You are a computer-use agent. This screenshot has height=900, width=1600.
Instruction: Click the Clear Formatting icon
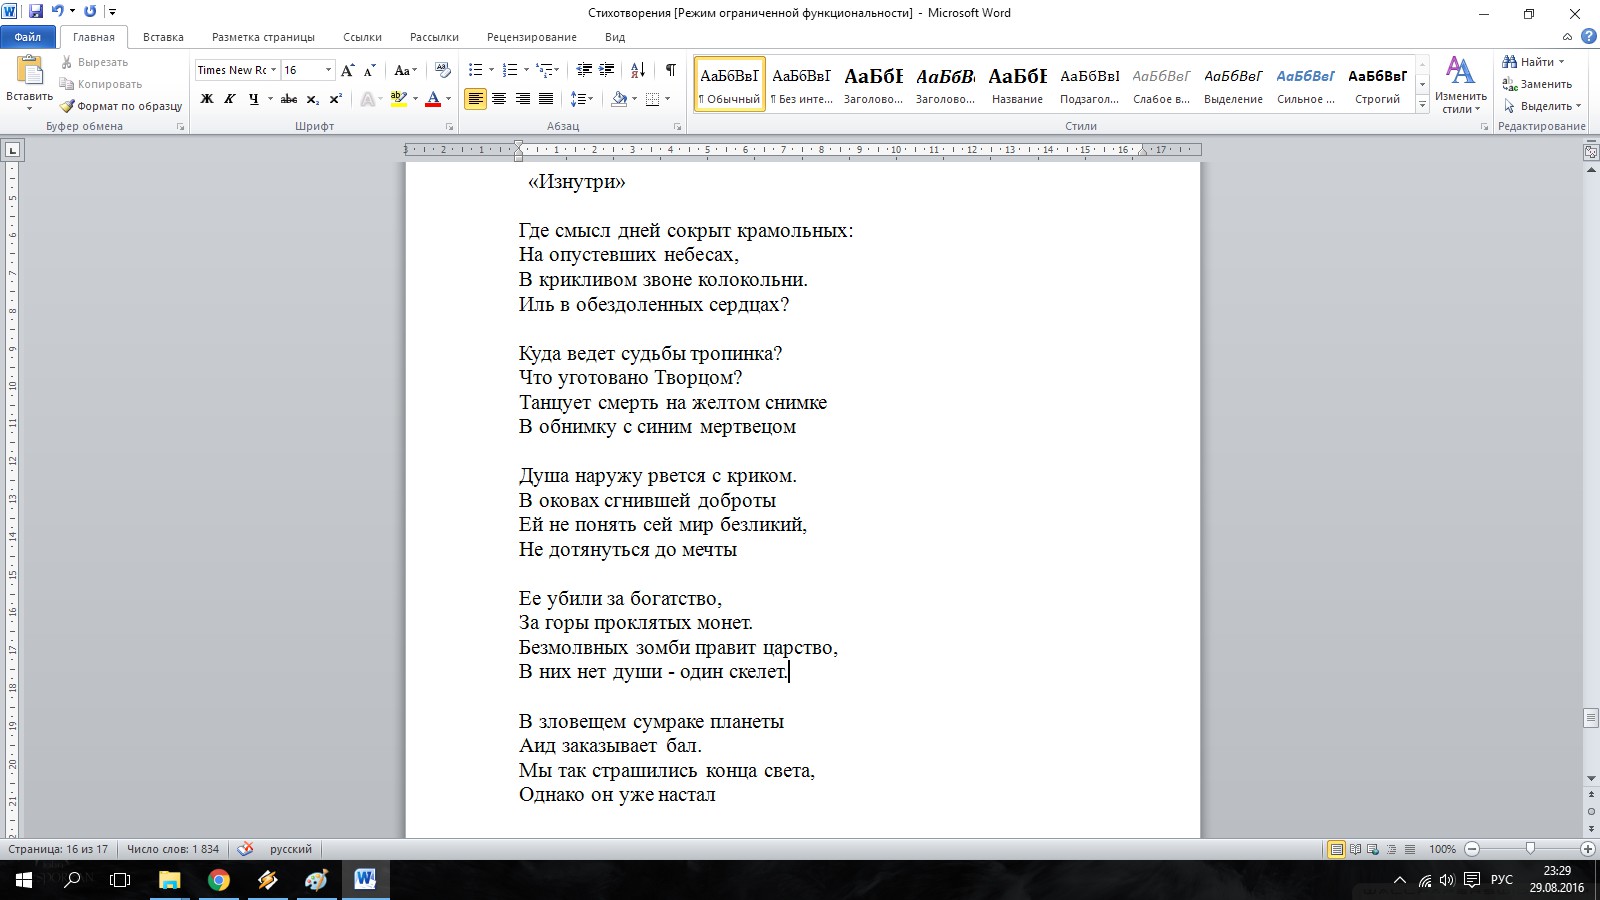pos(443,70)
